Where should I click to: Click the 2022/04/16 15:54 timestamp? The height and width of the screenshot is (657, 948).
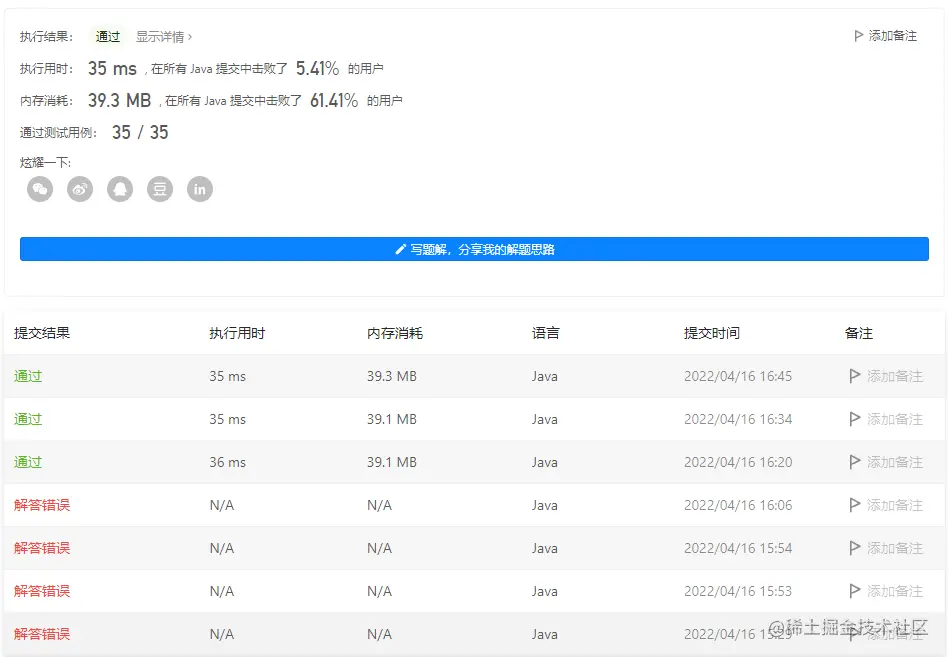click(x=738, y=548)
